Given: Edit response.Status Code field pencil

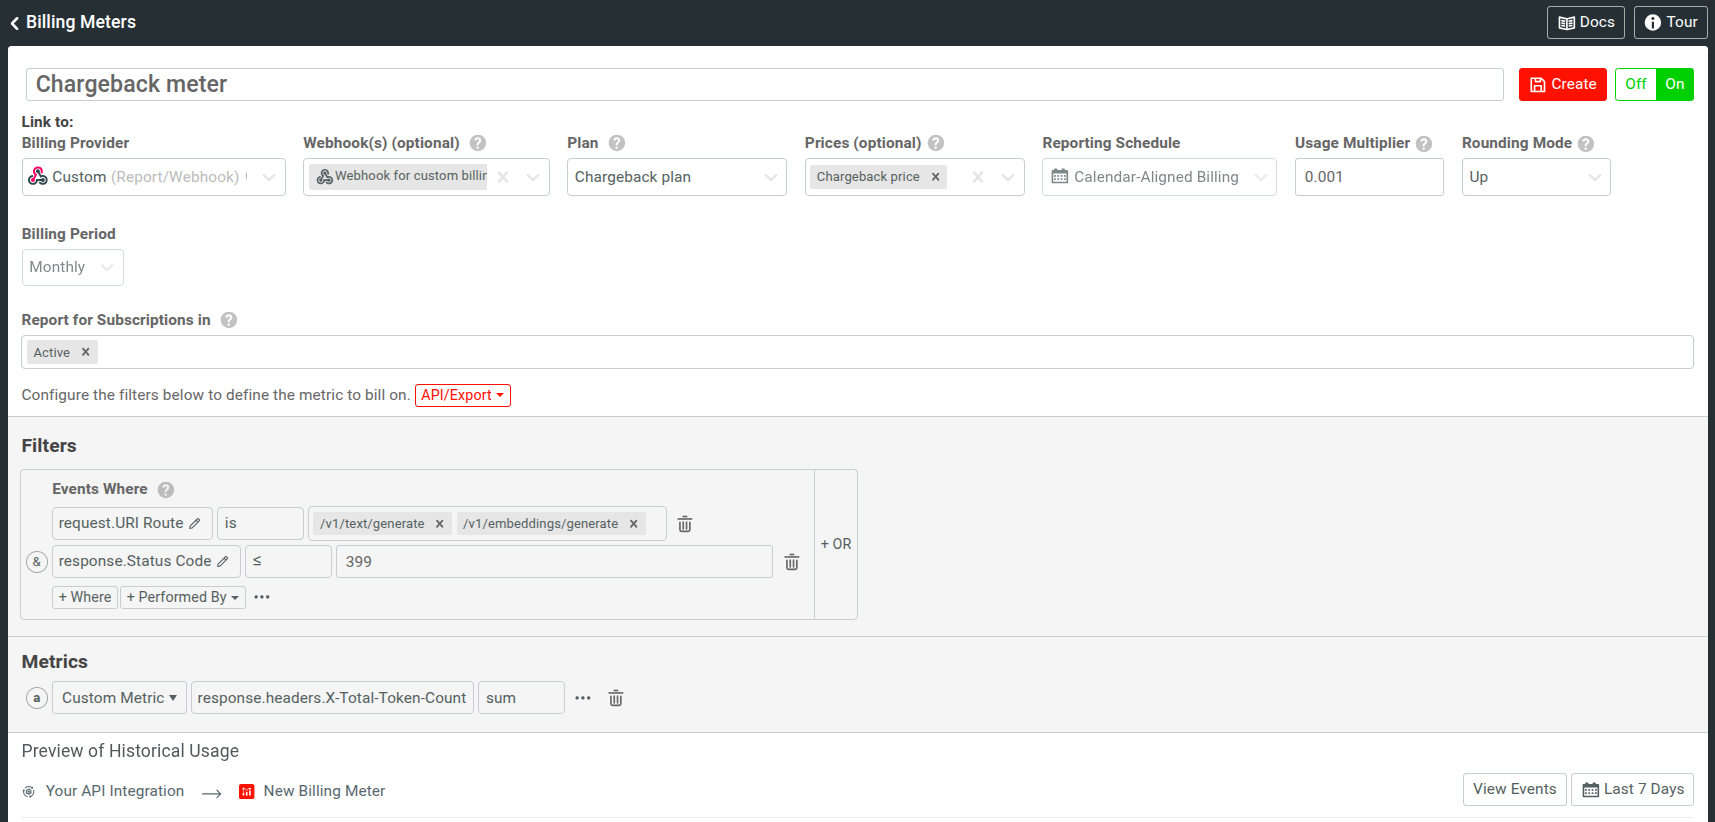Looking at the screenshot, I should [223, 561].
